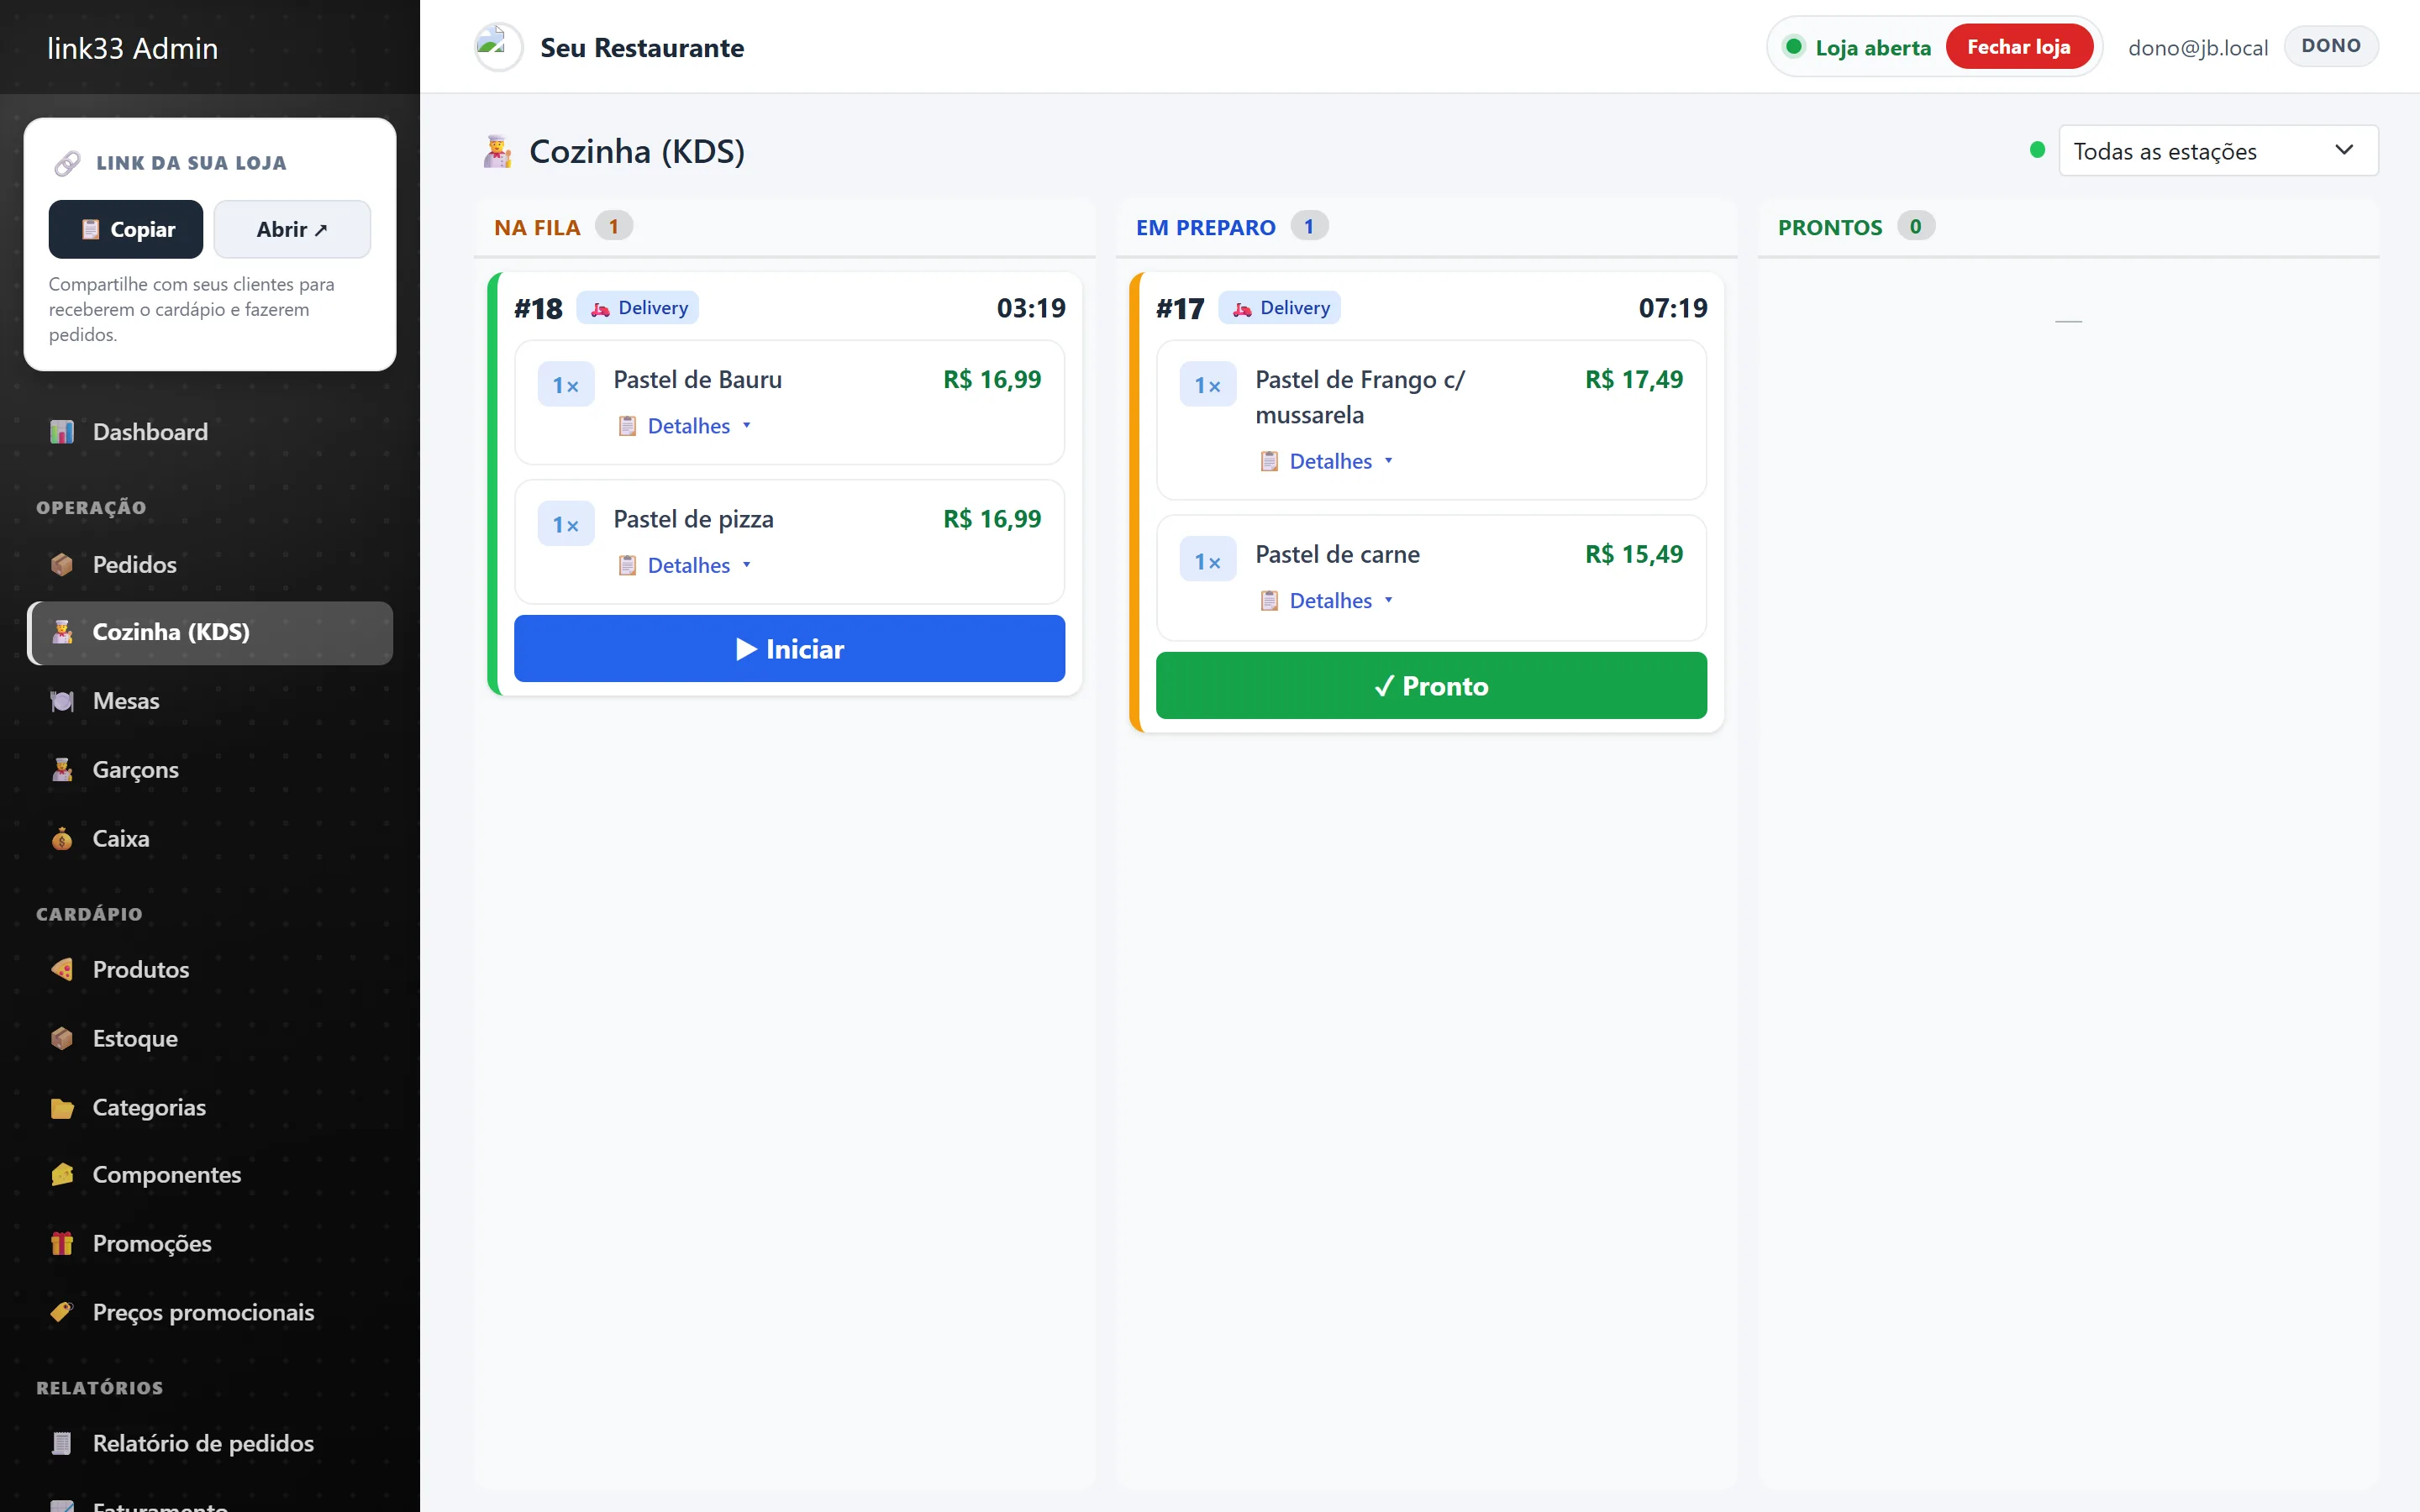2420x1512 pixels.
Task: Click the 03:19 timer on order #18
Action: [1031, 308]
